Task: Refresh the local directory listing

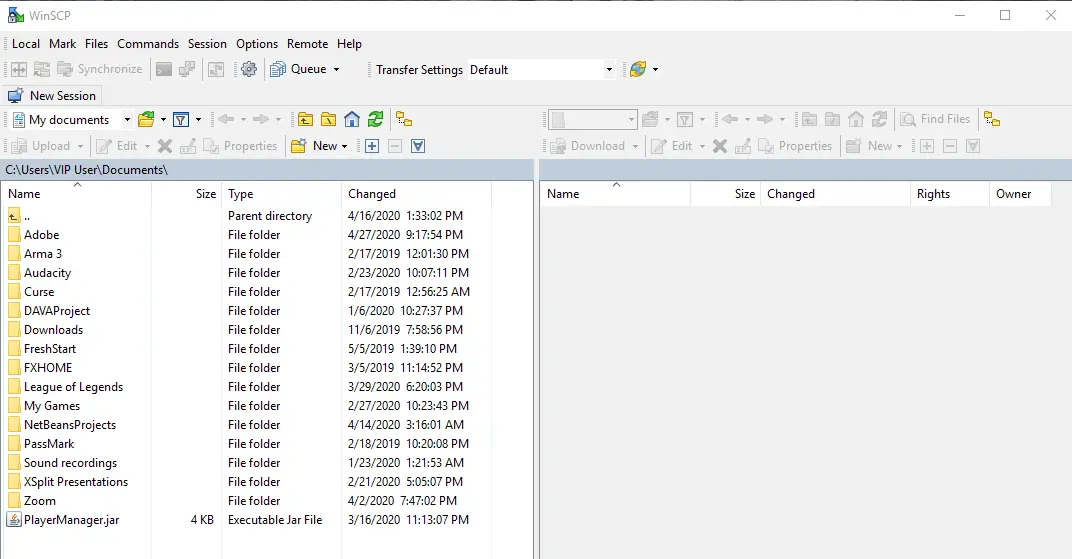Action: coord(375,119)
